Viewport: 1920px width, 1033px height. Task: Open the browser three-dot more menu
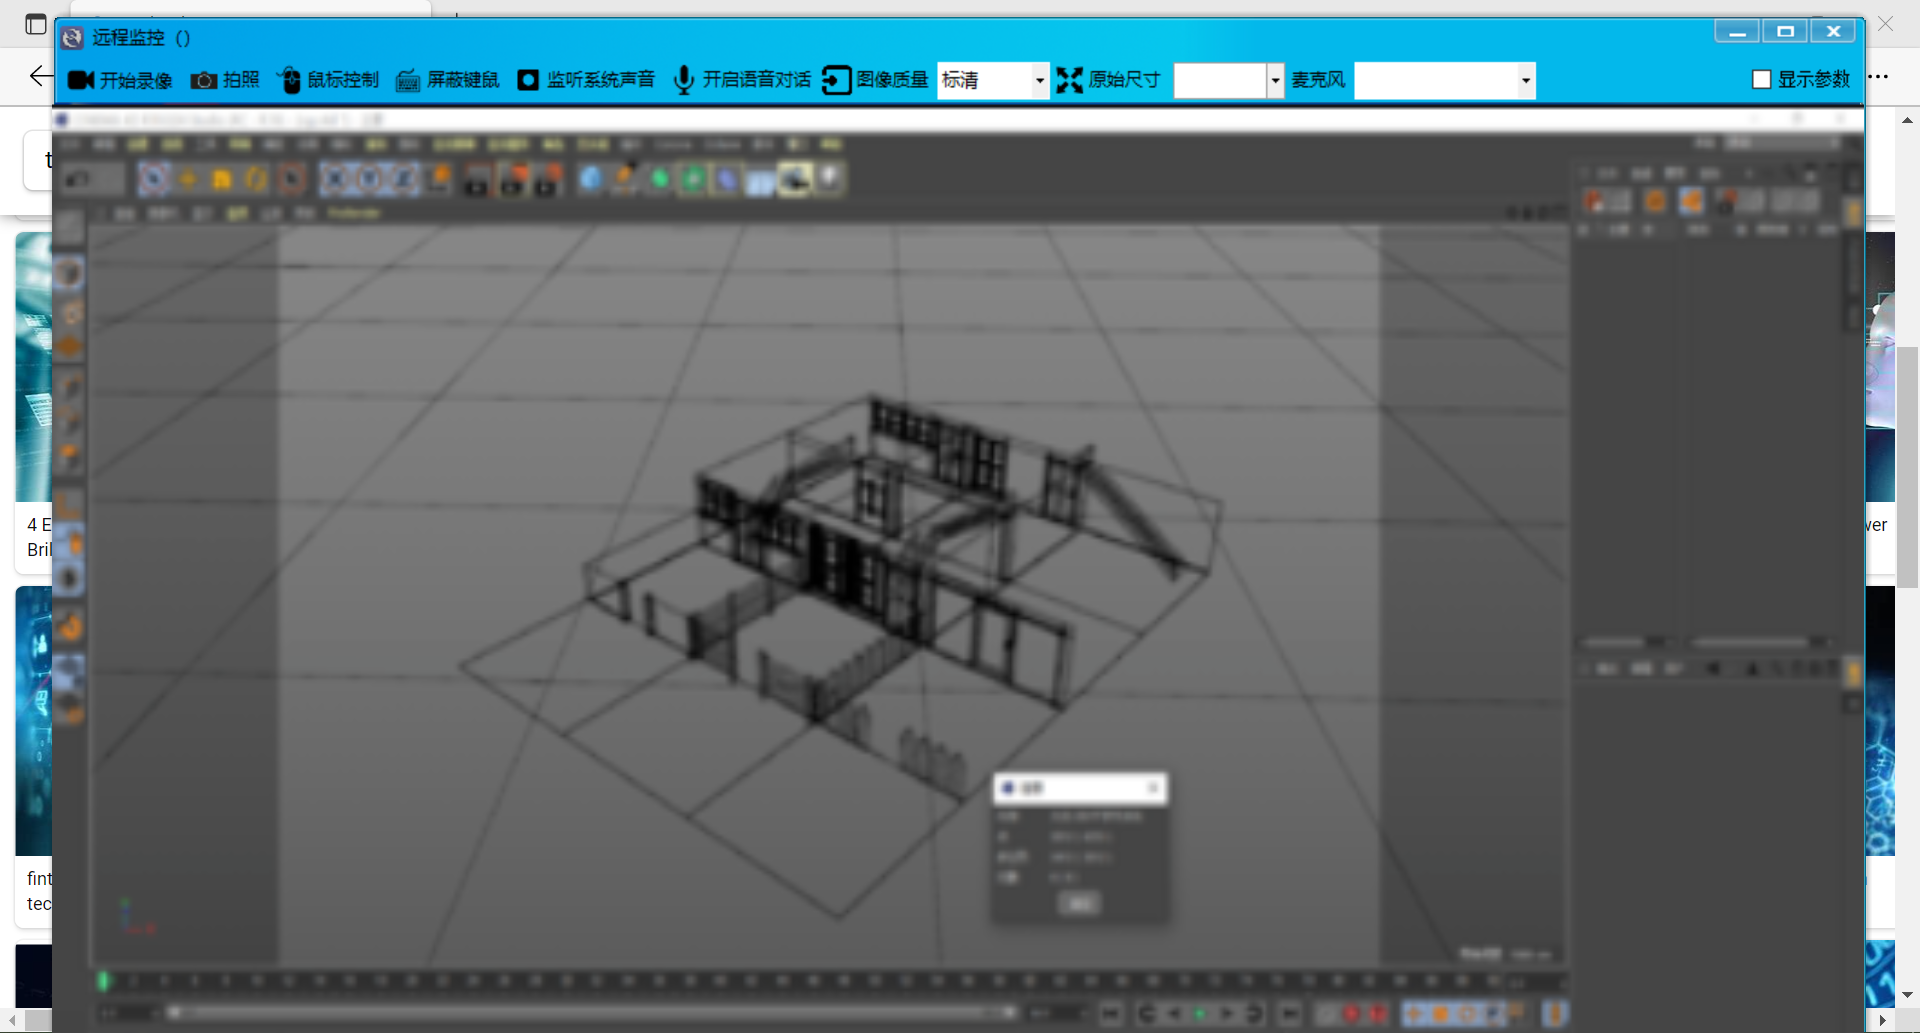pos(1880,76)
